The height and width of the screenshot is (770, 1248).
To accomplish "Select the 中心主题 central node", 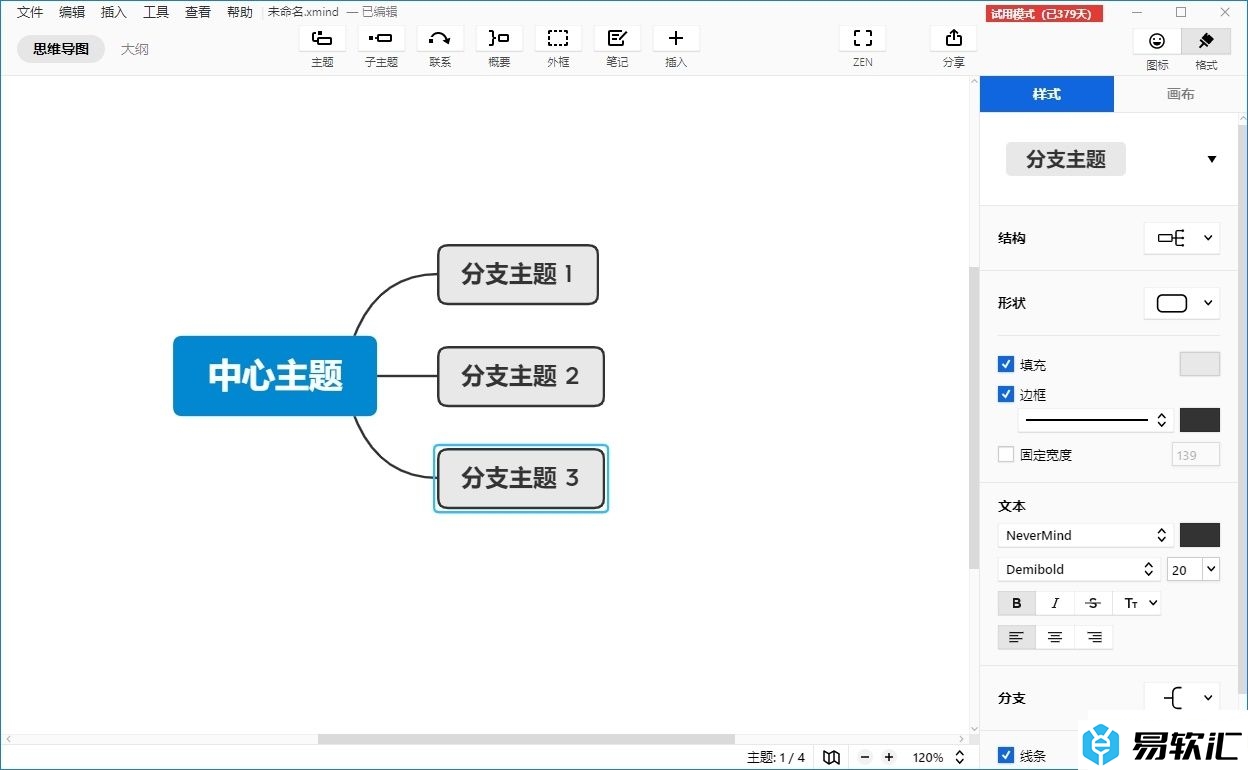I will (x=275, y=376).
